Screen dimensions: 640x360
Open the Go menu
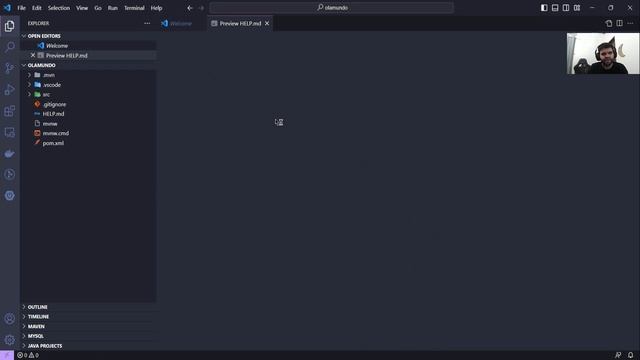pos(98,8)
